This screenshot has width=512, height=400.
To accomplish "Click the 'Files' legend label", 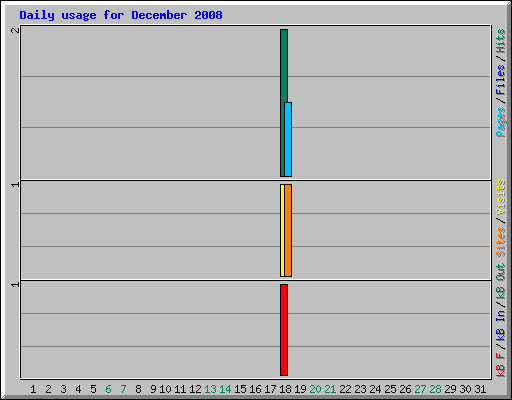I will [x=500, y=80].
